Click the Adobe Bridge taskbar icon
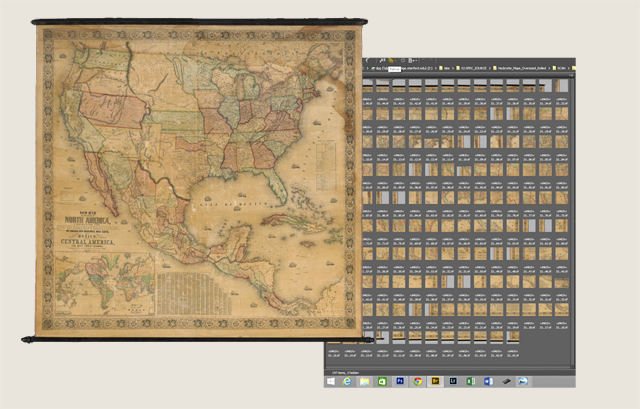 [x=435, y=381]
